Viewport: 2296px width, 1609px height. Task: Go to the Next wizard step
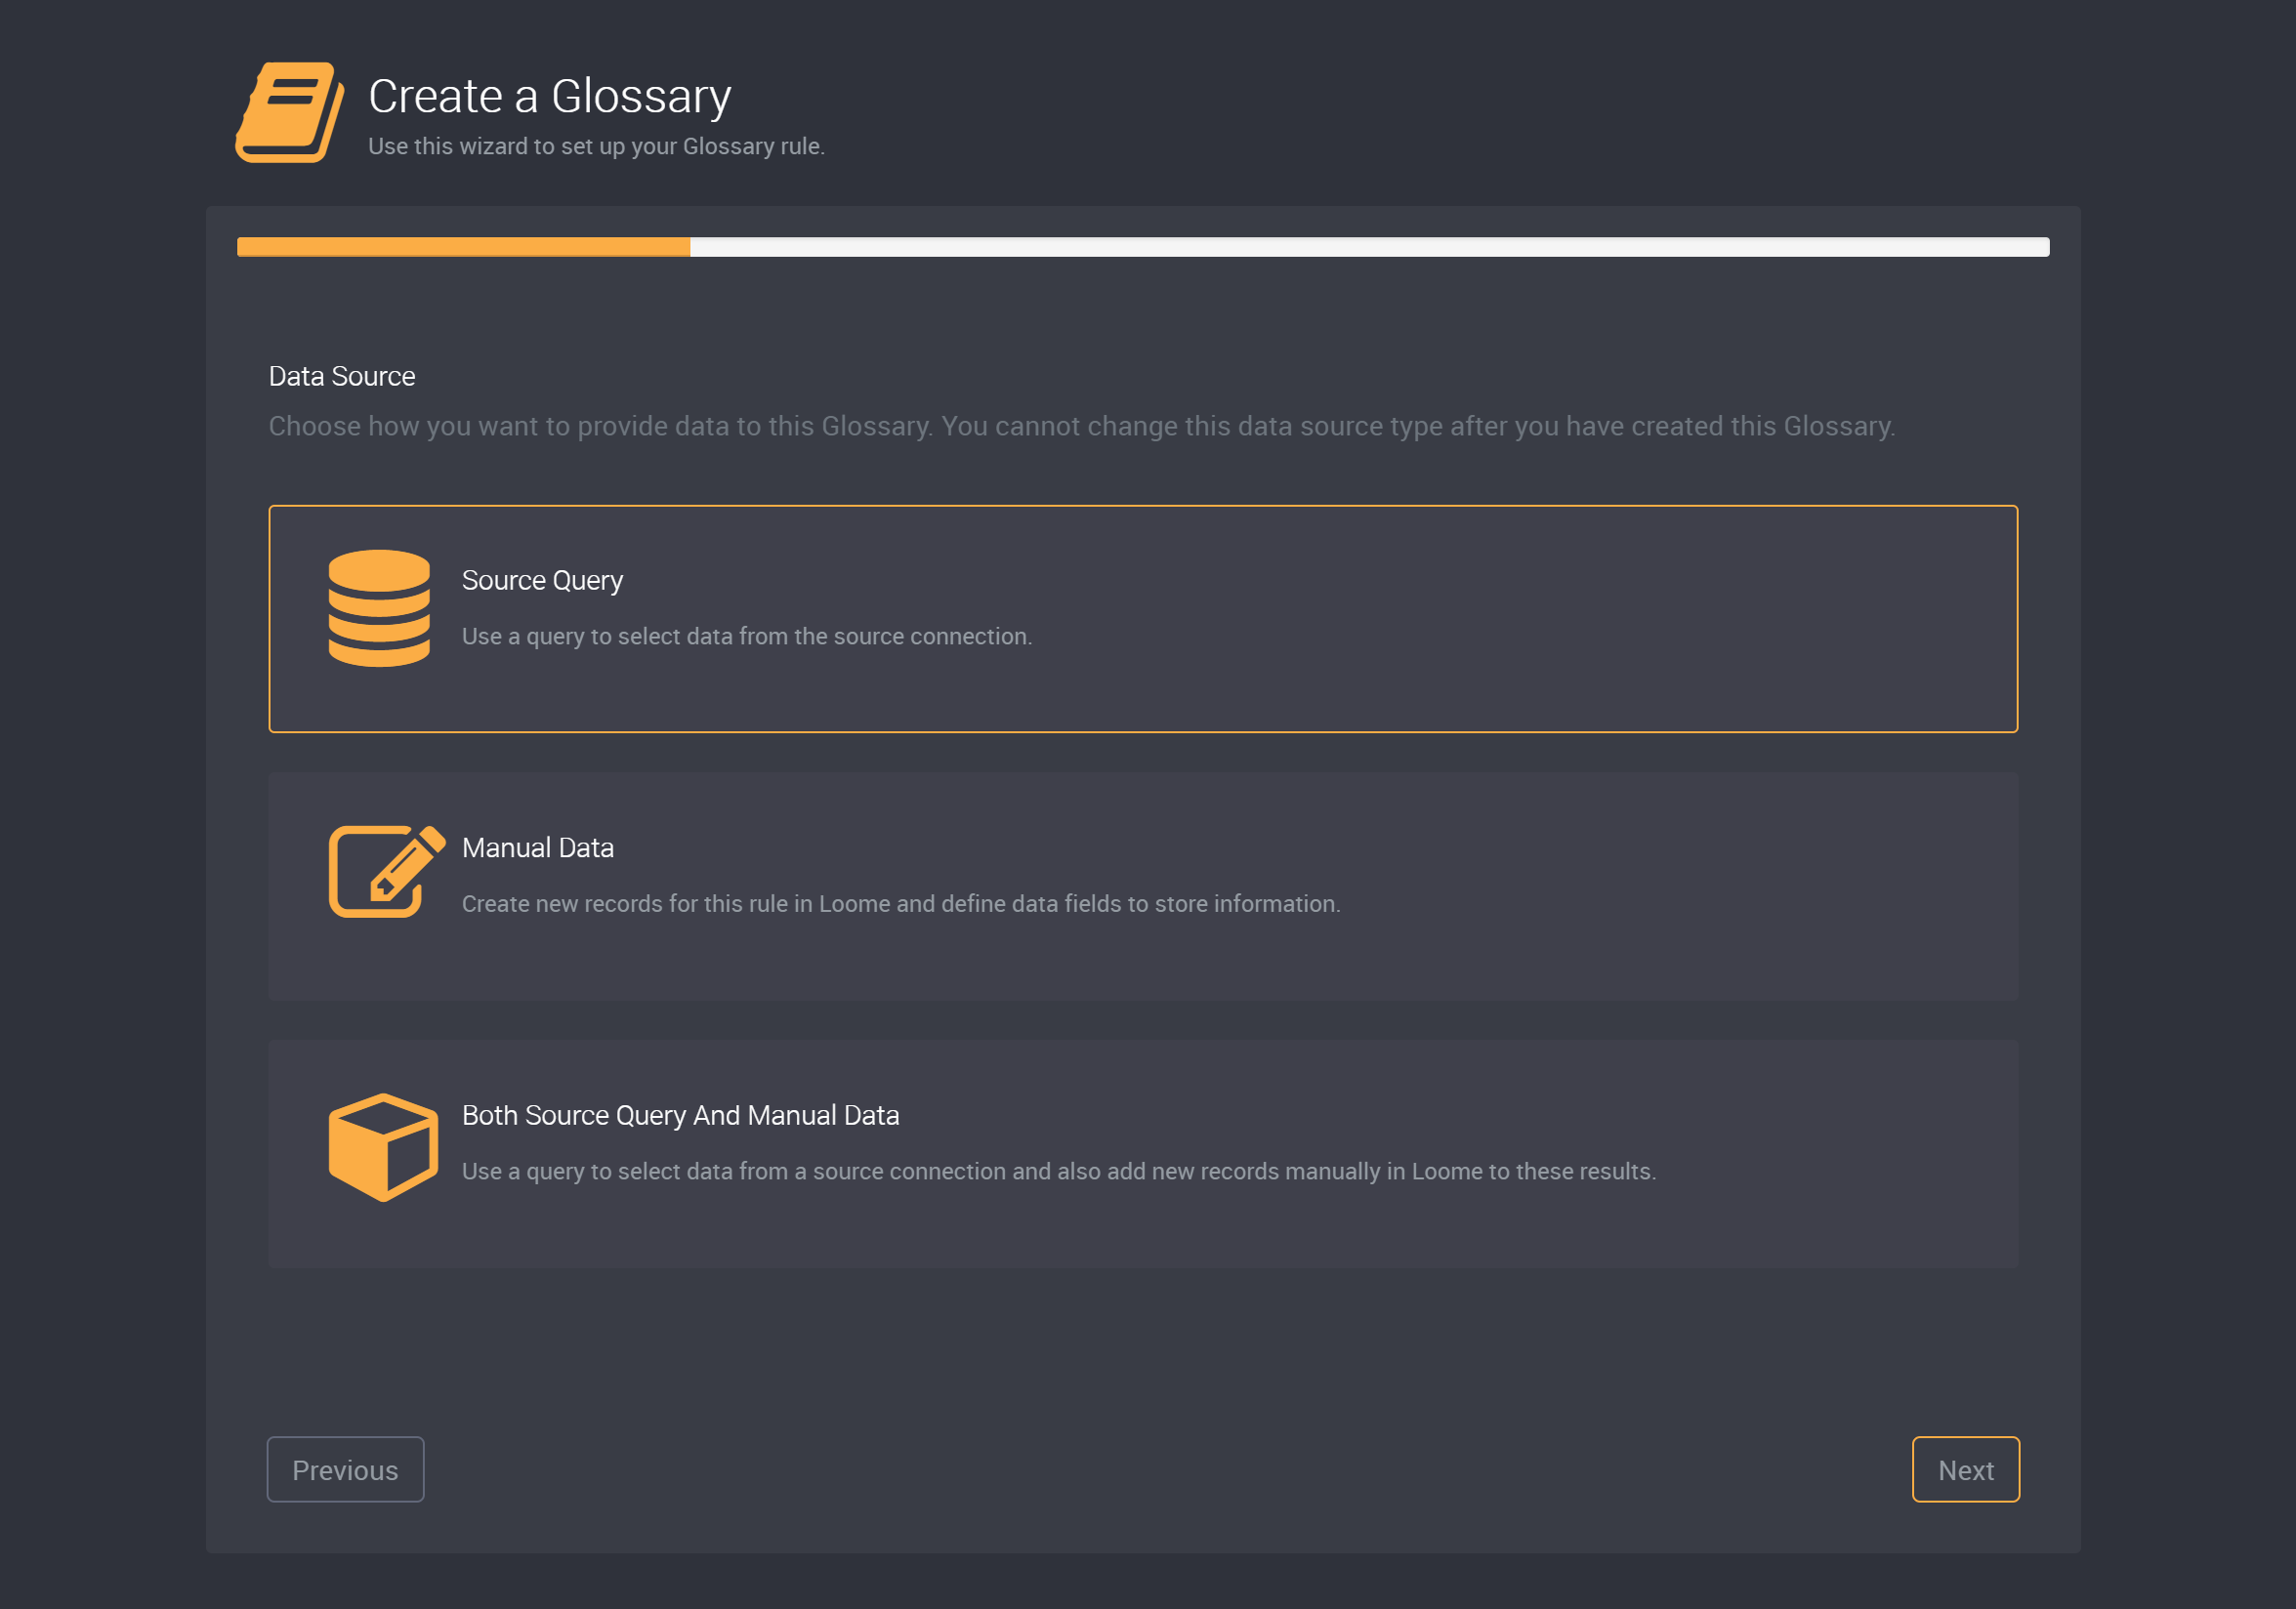tap(1965, 1469)
